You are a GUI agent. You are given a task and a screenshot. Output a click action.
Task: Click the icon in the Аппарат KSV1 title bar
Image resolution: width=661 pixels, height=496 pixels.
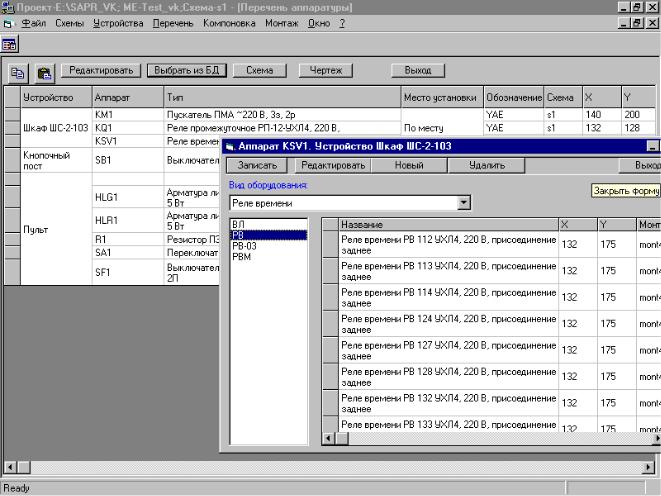[x=229, y=146]
